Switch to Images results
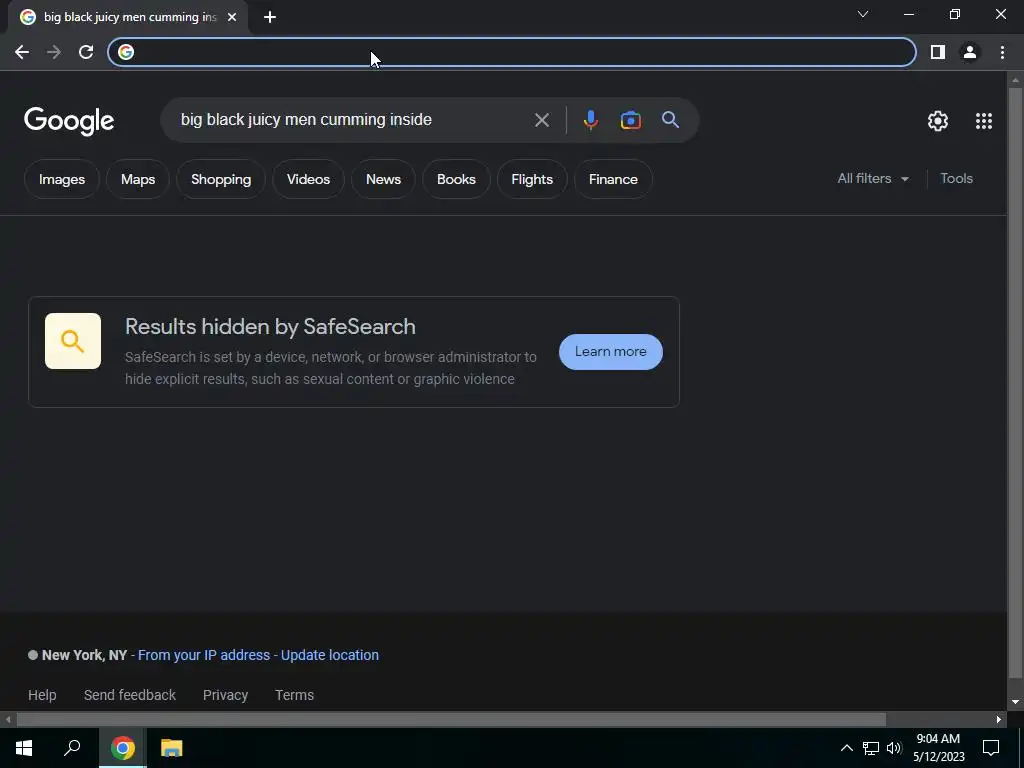1024x768 pixels. point(62,179)
